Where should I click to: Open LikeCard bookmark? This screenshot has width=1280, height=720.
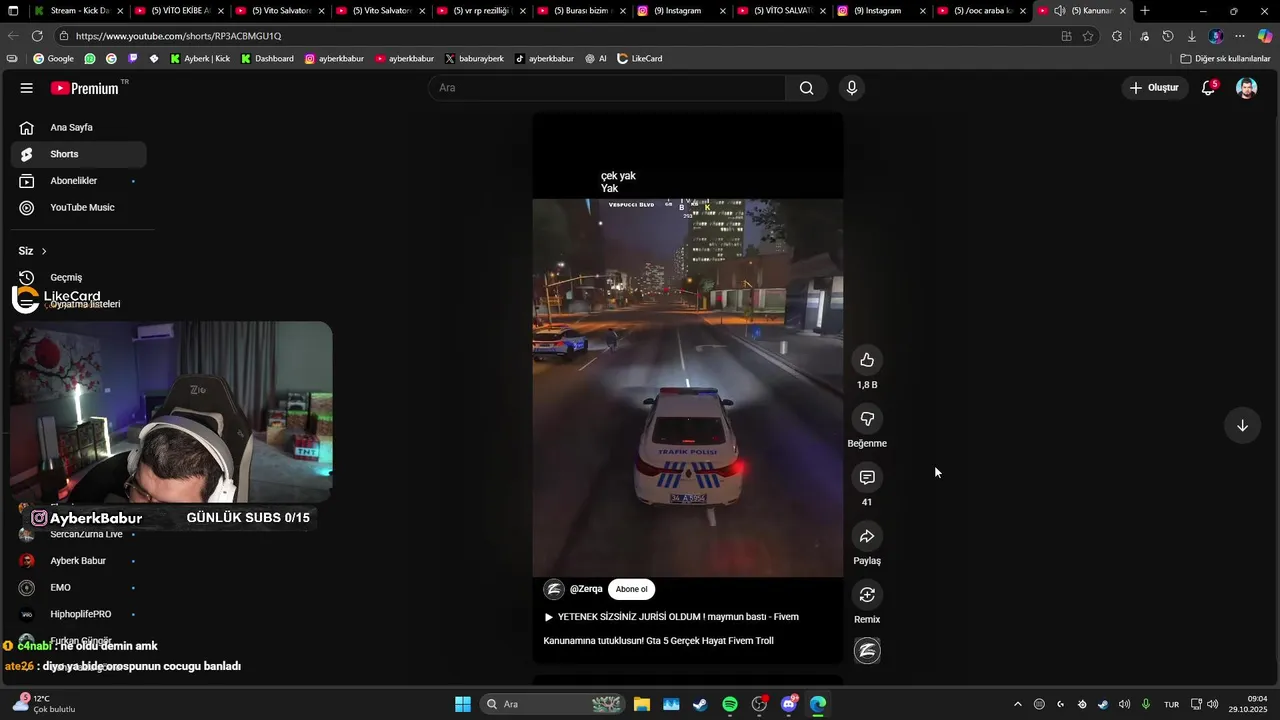pyautogui.click(x=640, y=59)
